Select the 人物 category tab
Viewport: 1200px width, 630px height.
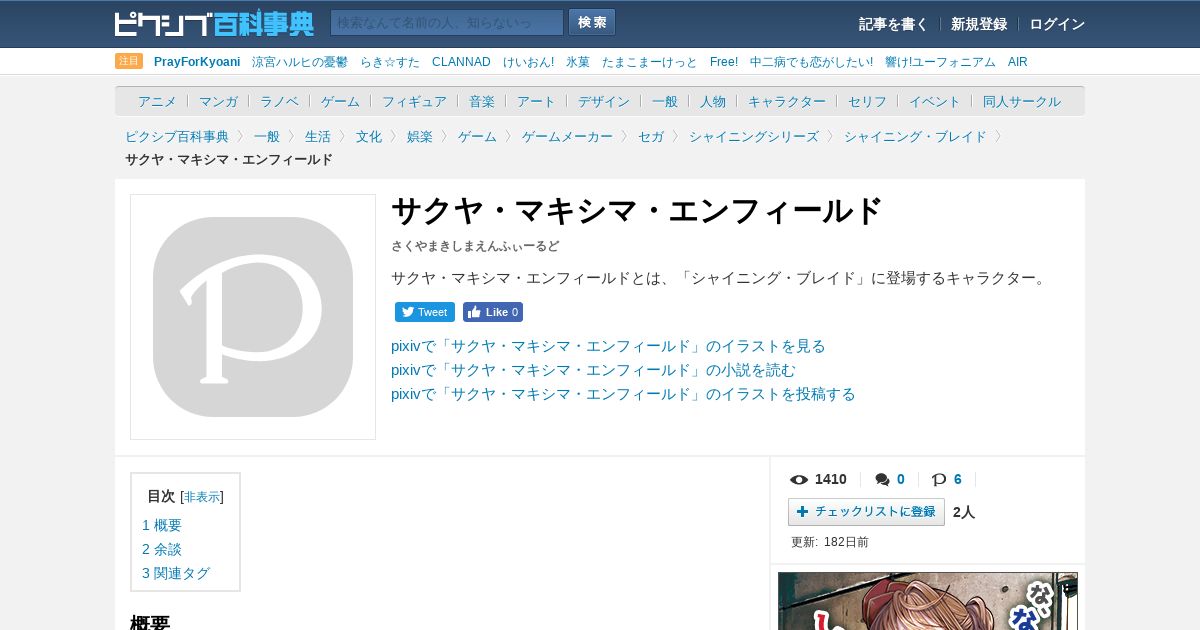[x=713, y=101]
